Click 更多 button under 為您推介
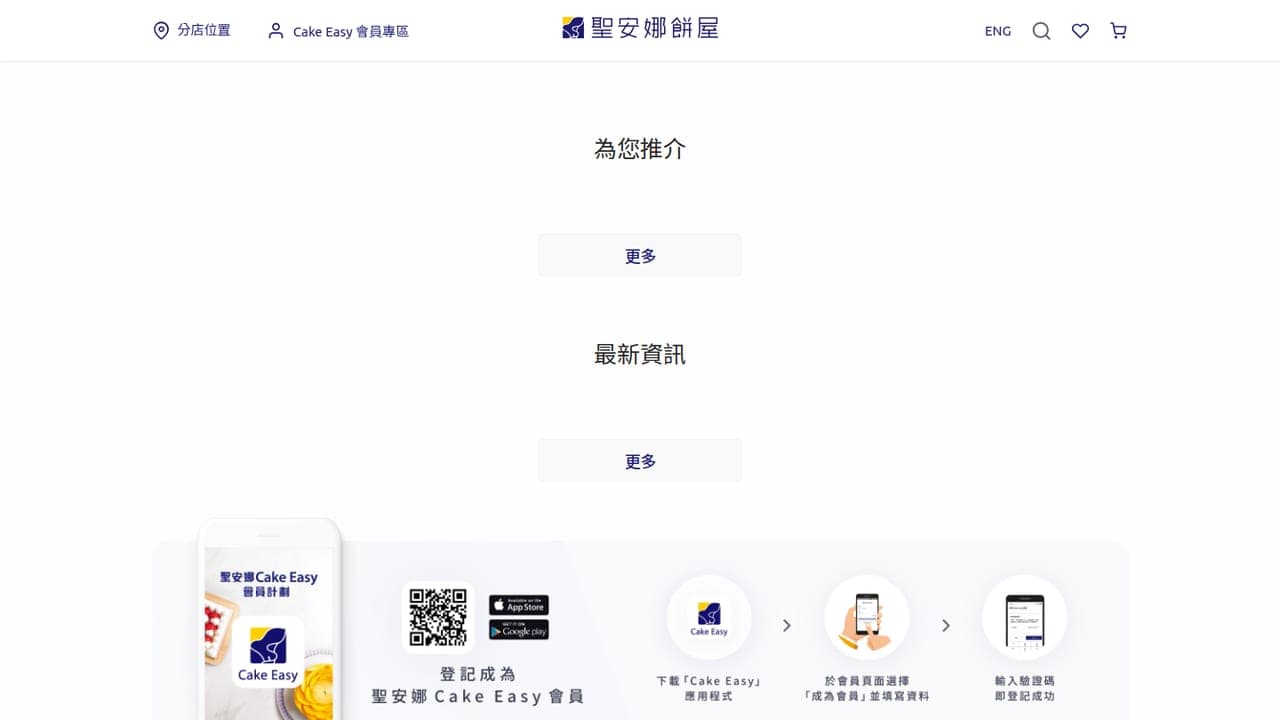Screen dimensions: 1280x720 (x=640, y=256)
